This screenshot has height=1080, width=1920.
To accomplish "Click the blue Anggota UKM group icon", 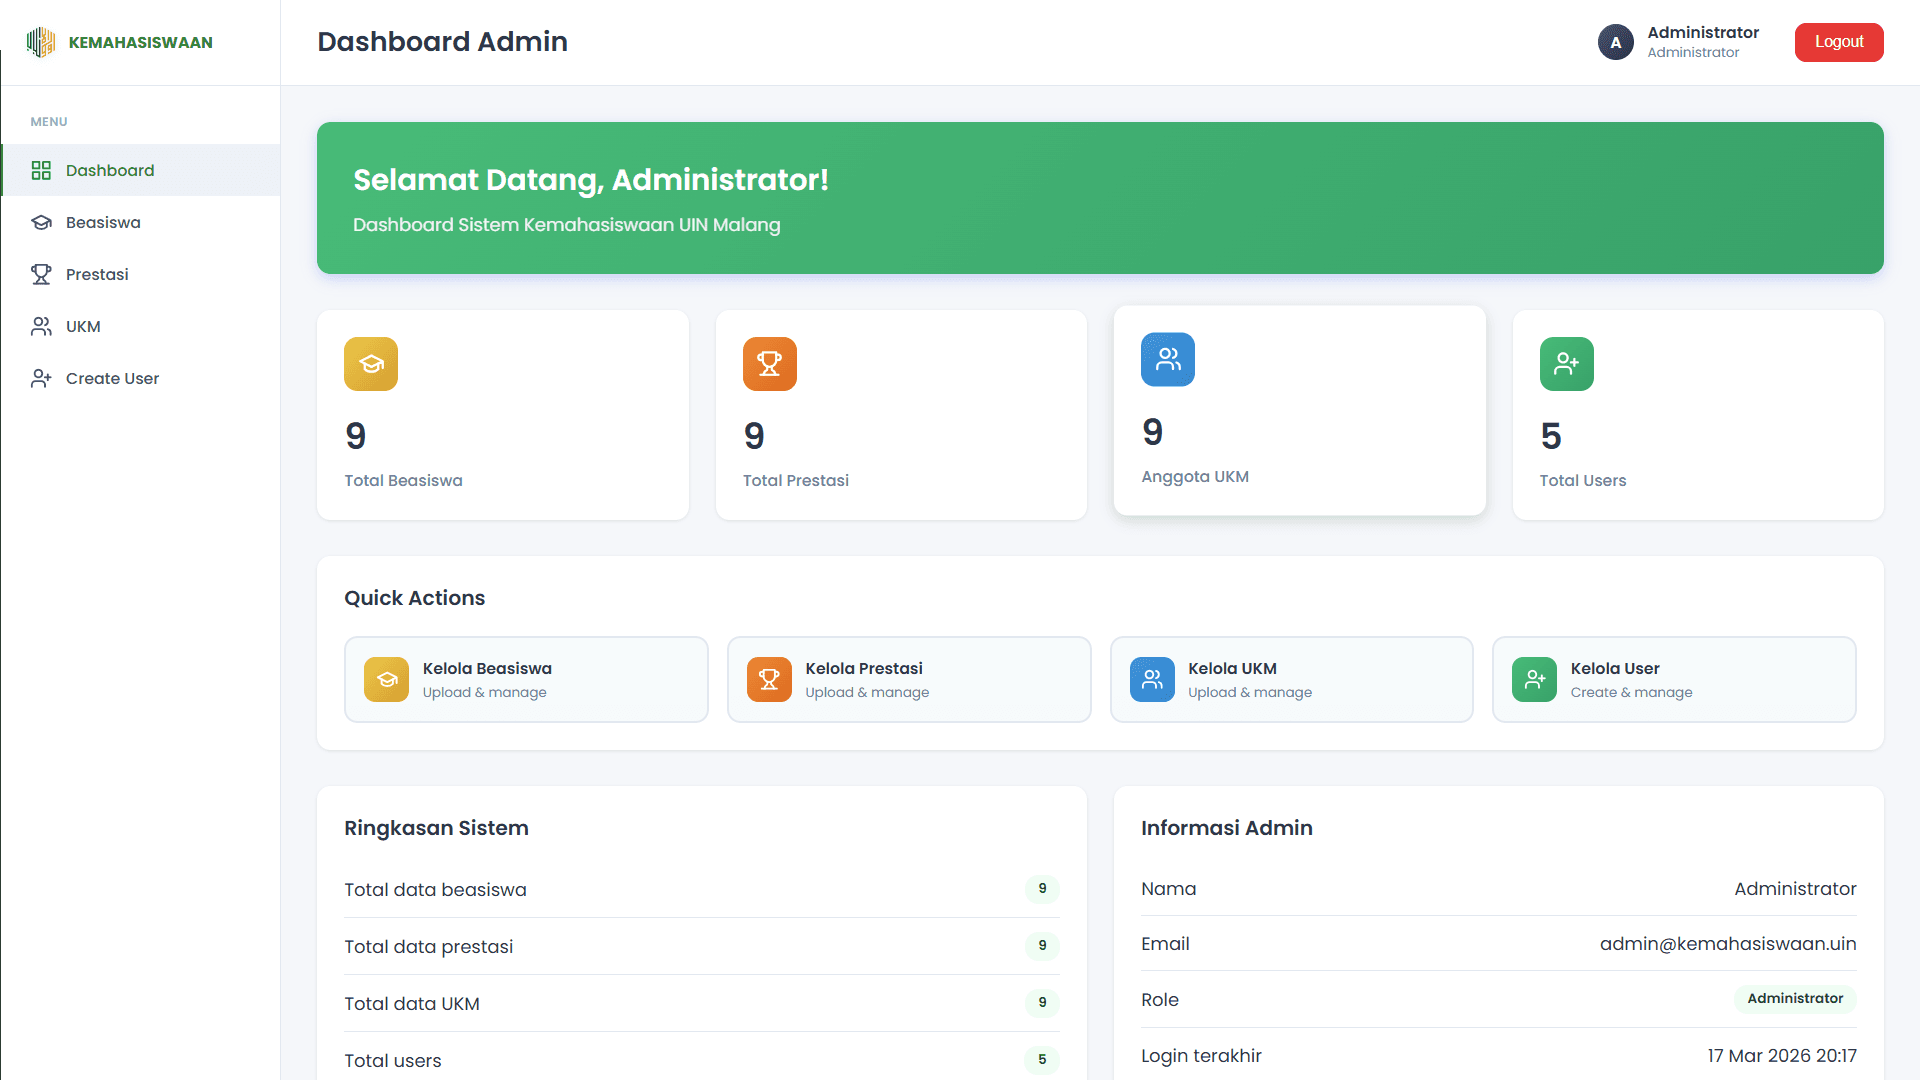I will tap(1167, 359).
